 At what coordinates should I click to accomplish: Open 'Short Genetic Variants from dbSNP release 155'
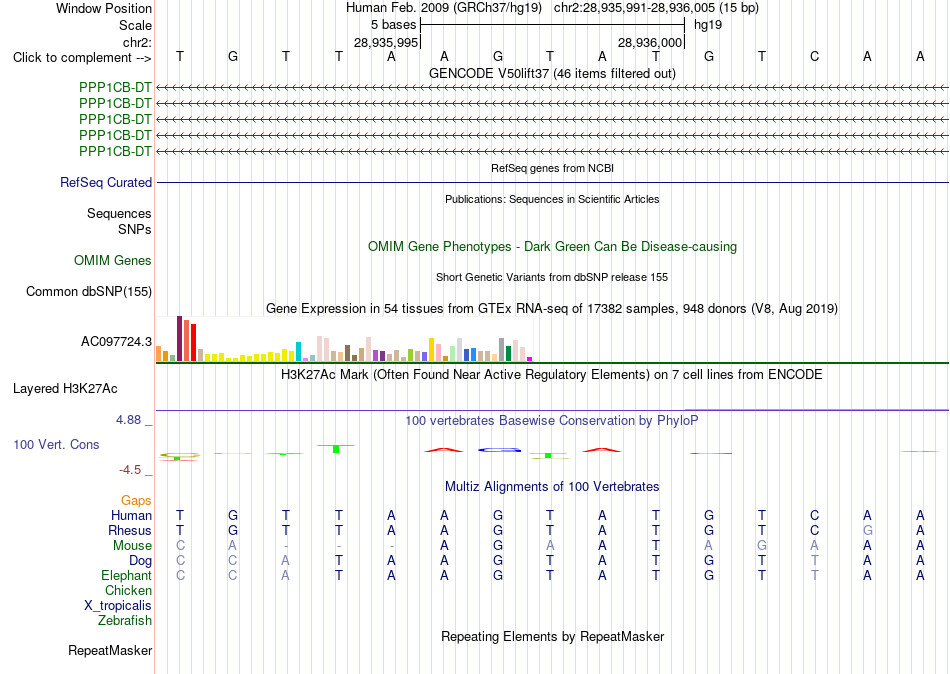click(552, 278)
